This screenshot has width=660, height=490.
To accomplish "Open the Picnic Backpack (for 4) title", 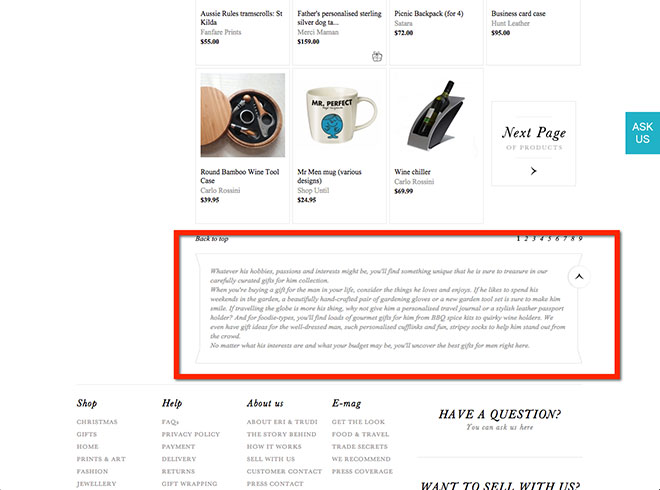I will (x=429, y=13).
